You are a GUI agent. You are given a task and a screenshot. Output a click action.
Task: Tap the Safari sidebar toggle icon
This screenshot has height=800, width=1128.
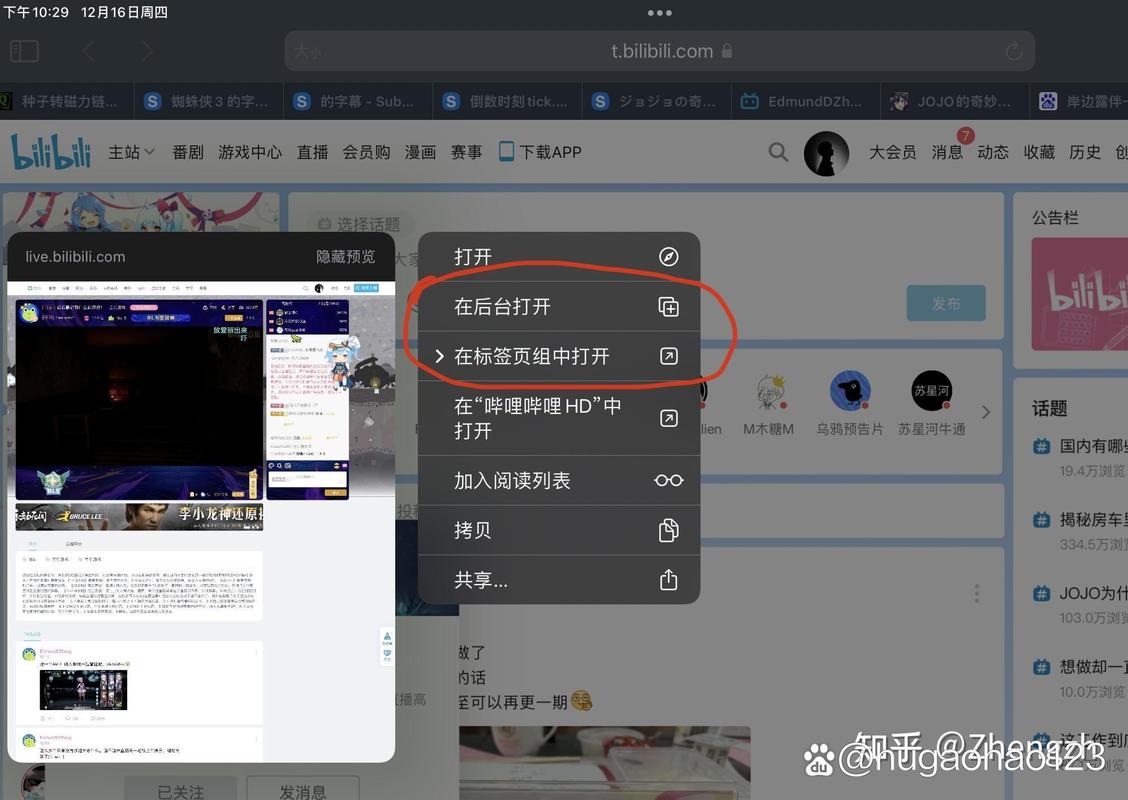(24, 51)
